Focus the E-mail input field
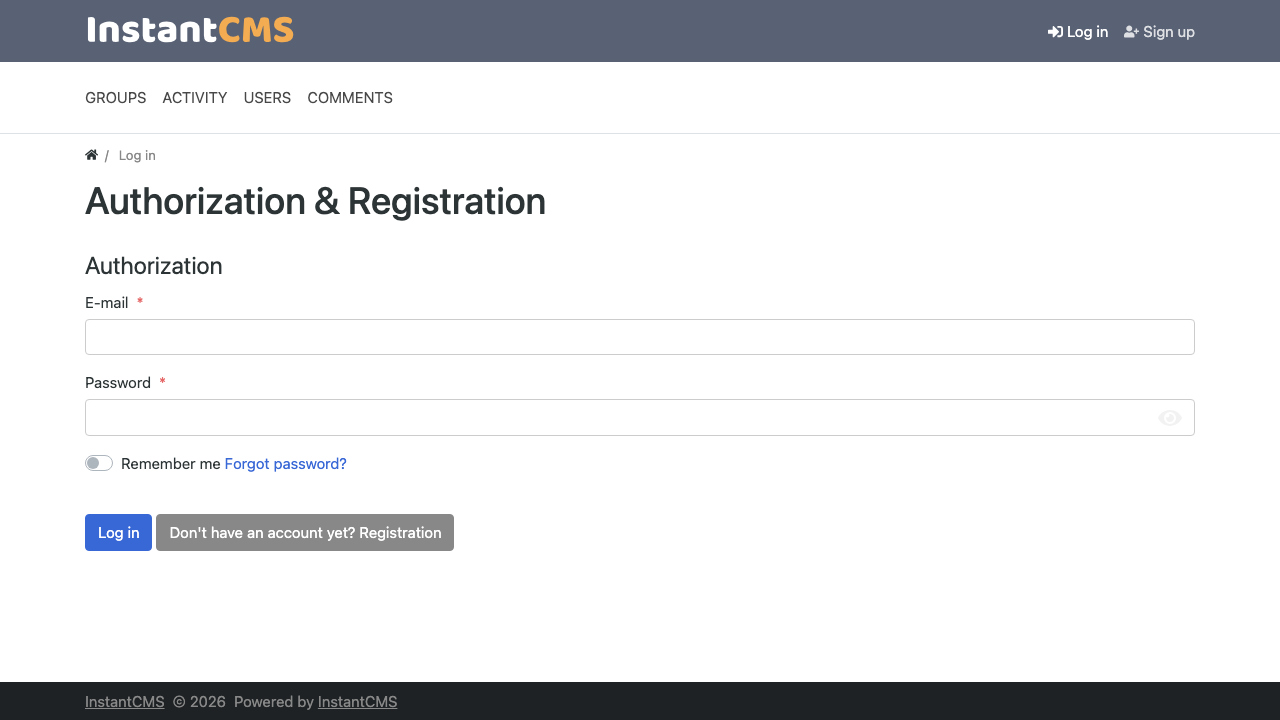 640,337
